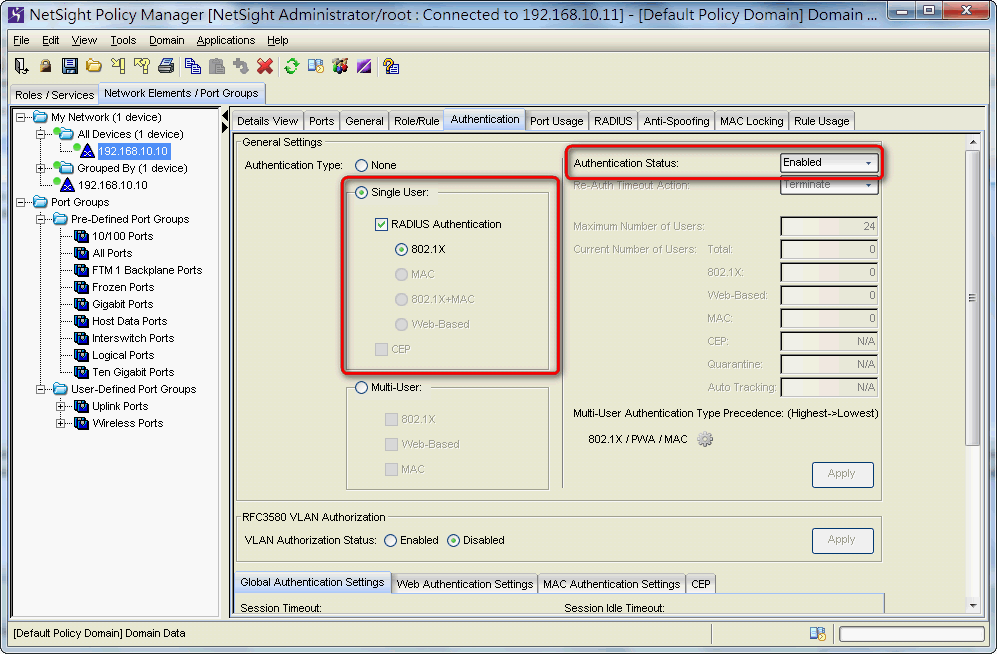The width and height of the screenshot is (997, 654).
Task: Open Re-Auth Timeout Action dropdown
Action: (x=829, y=185)
